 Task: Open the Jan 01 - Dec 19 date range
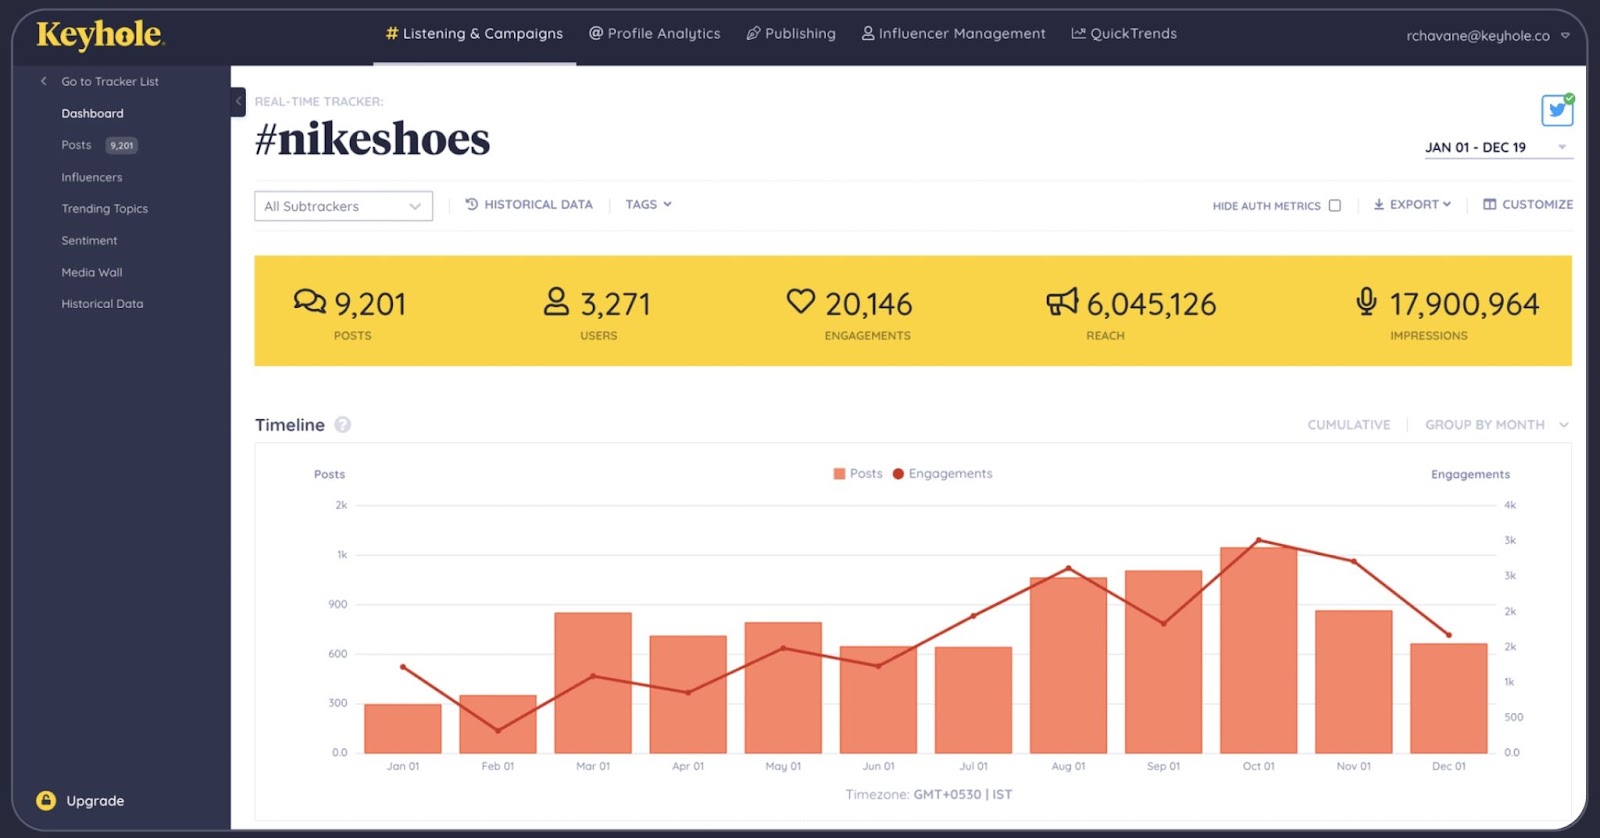1498,148
